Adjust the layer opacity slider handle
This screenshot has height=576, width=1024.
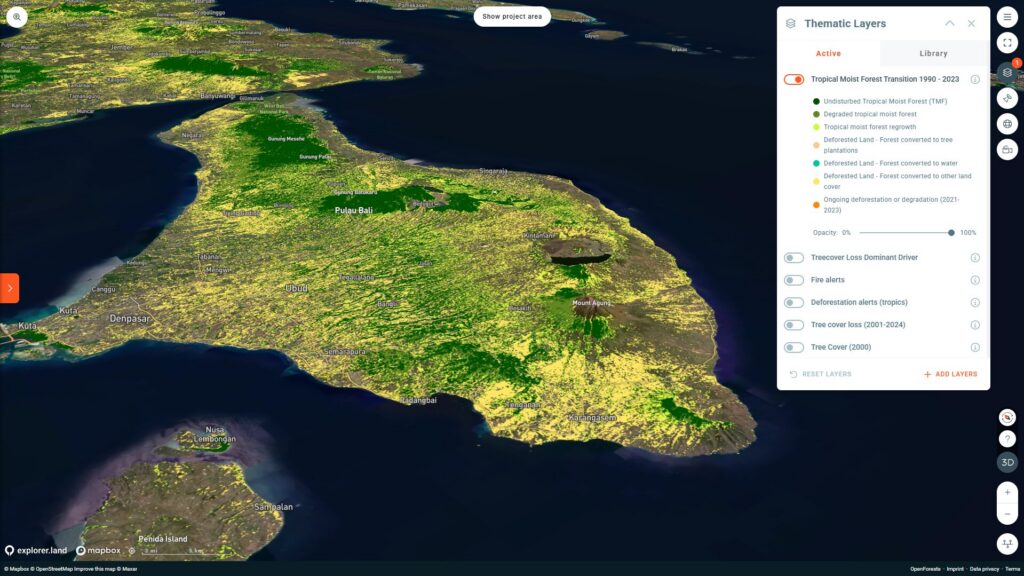951,232
